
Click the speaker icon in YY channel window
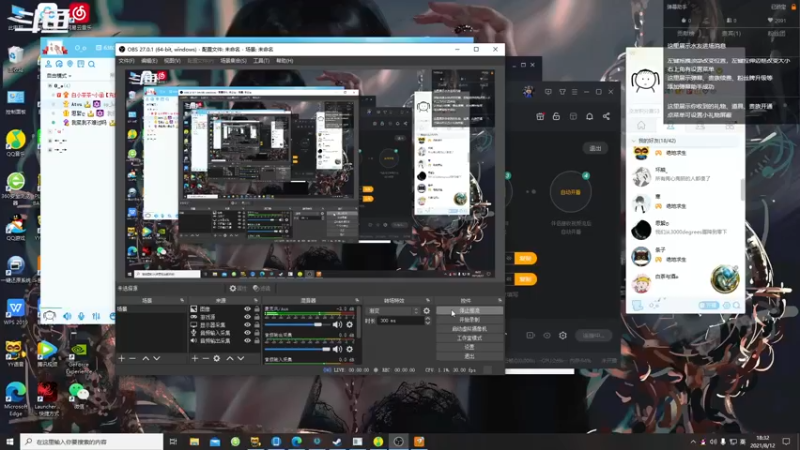(67, 316)
